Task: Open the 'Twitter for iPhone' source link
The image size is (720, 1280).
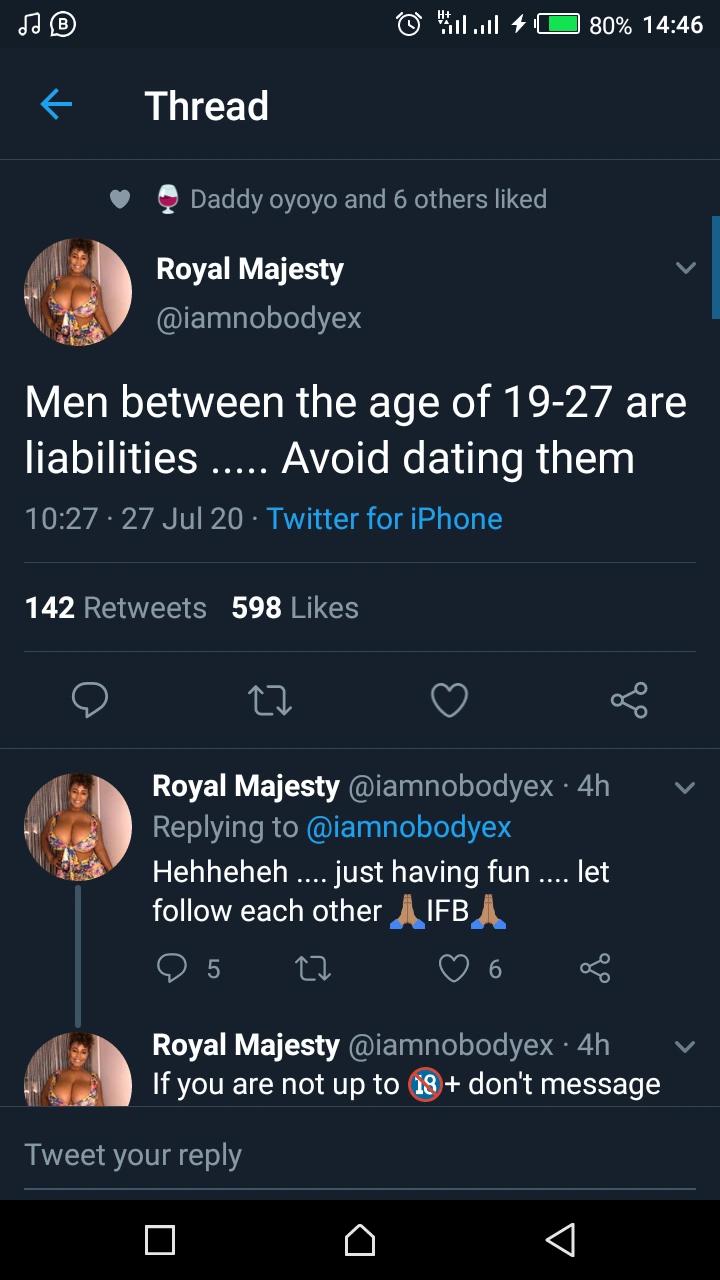Action: click(x=384, y=519)
